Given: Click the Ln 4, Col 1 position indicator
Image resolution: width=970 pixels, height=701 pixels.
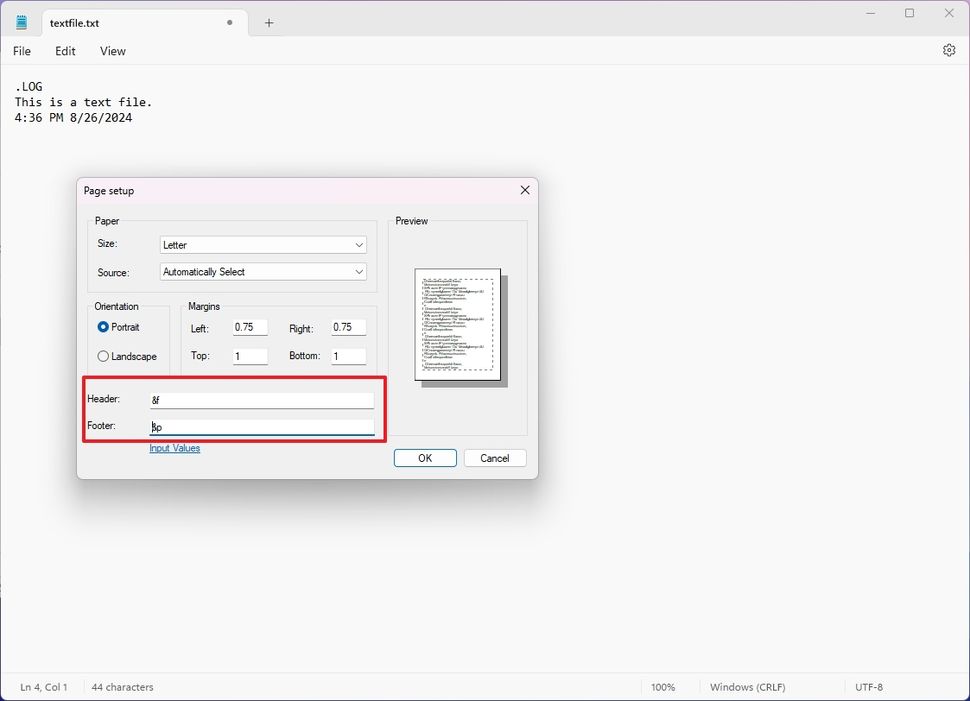Looking at the screenshot, I should point(42,687).
